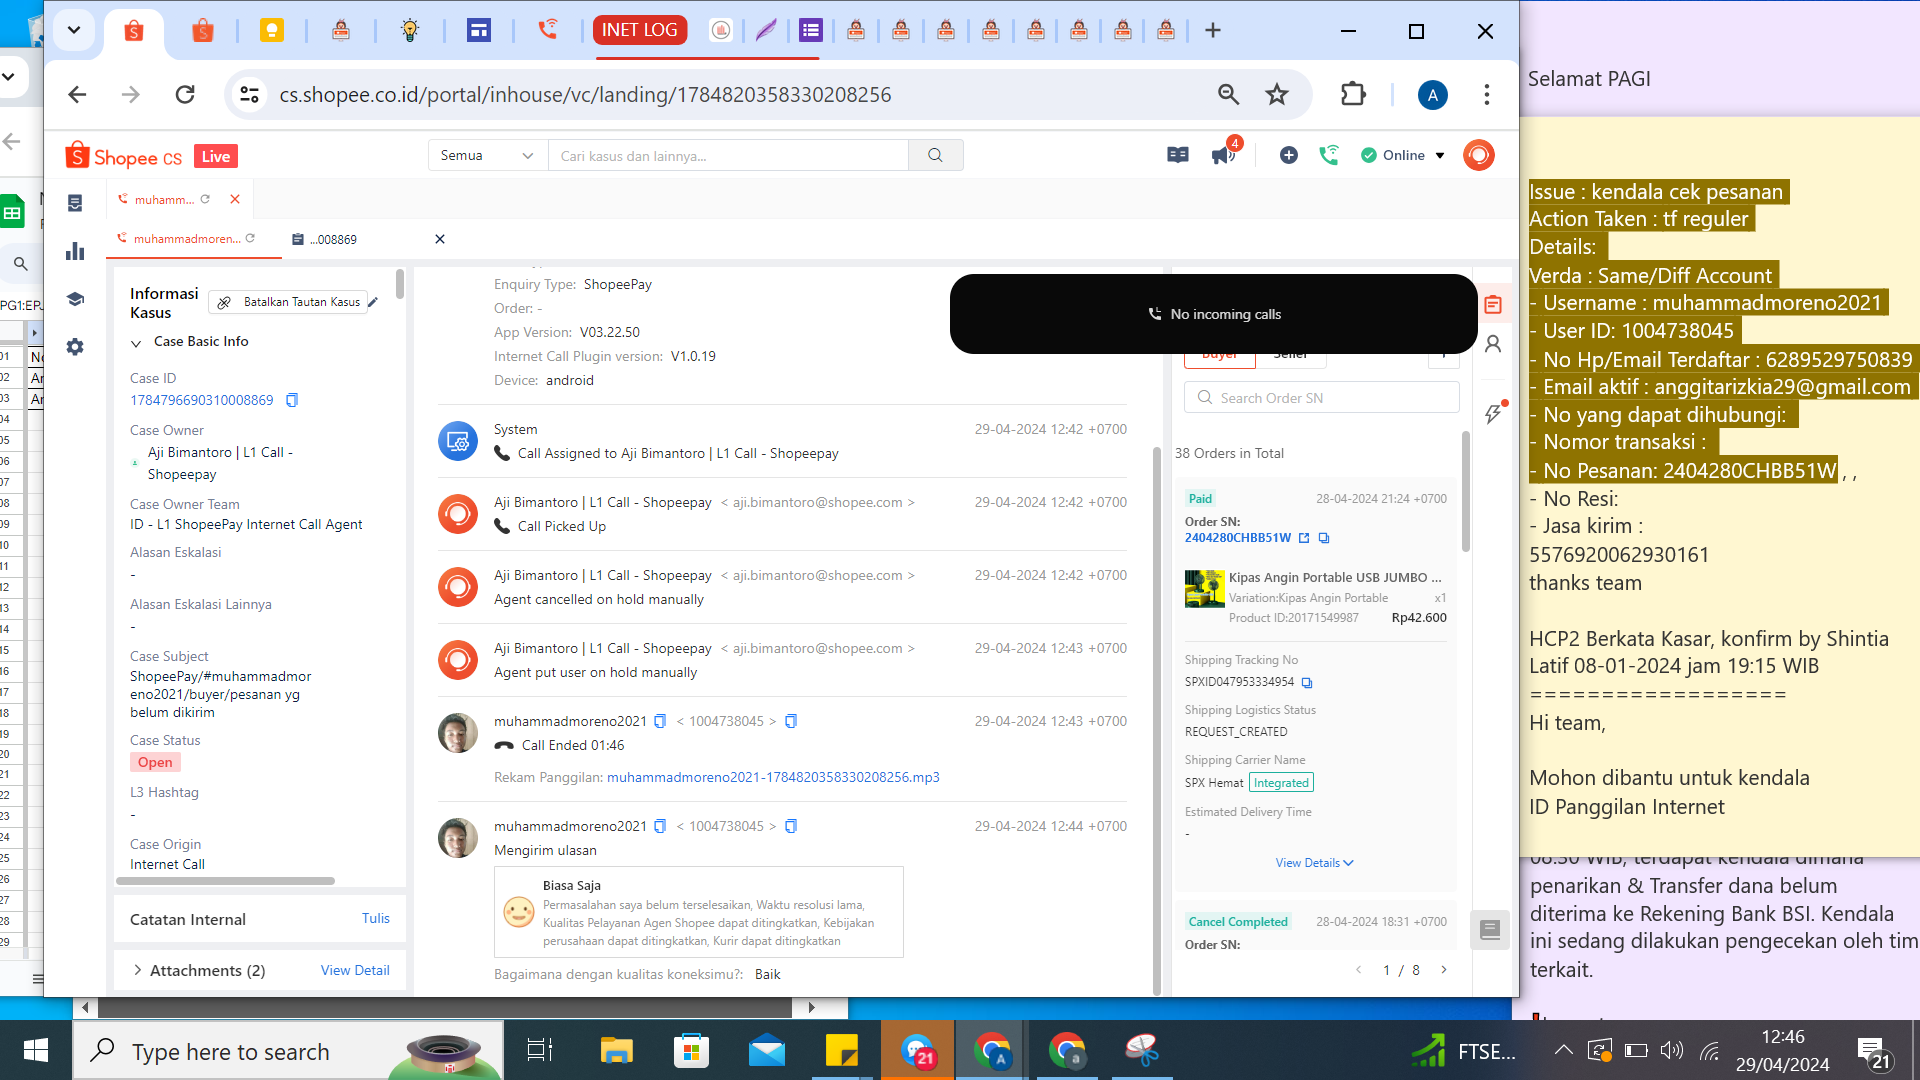Toggle Online status dropdown
The width and height of the screenshot is (1920, 1080).
1404,155
